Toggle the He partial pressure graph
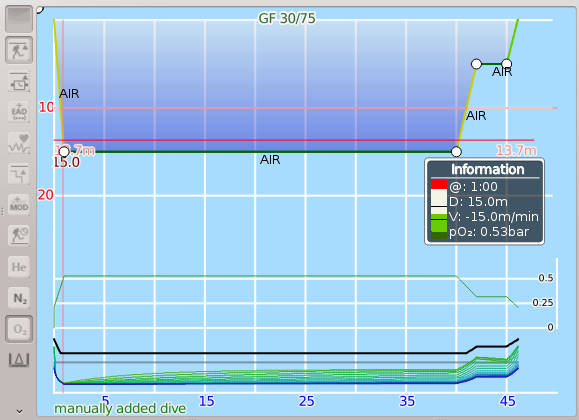Screen dimensions: 579x420 pyautogui.click(x=19, y=267)
